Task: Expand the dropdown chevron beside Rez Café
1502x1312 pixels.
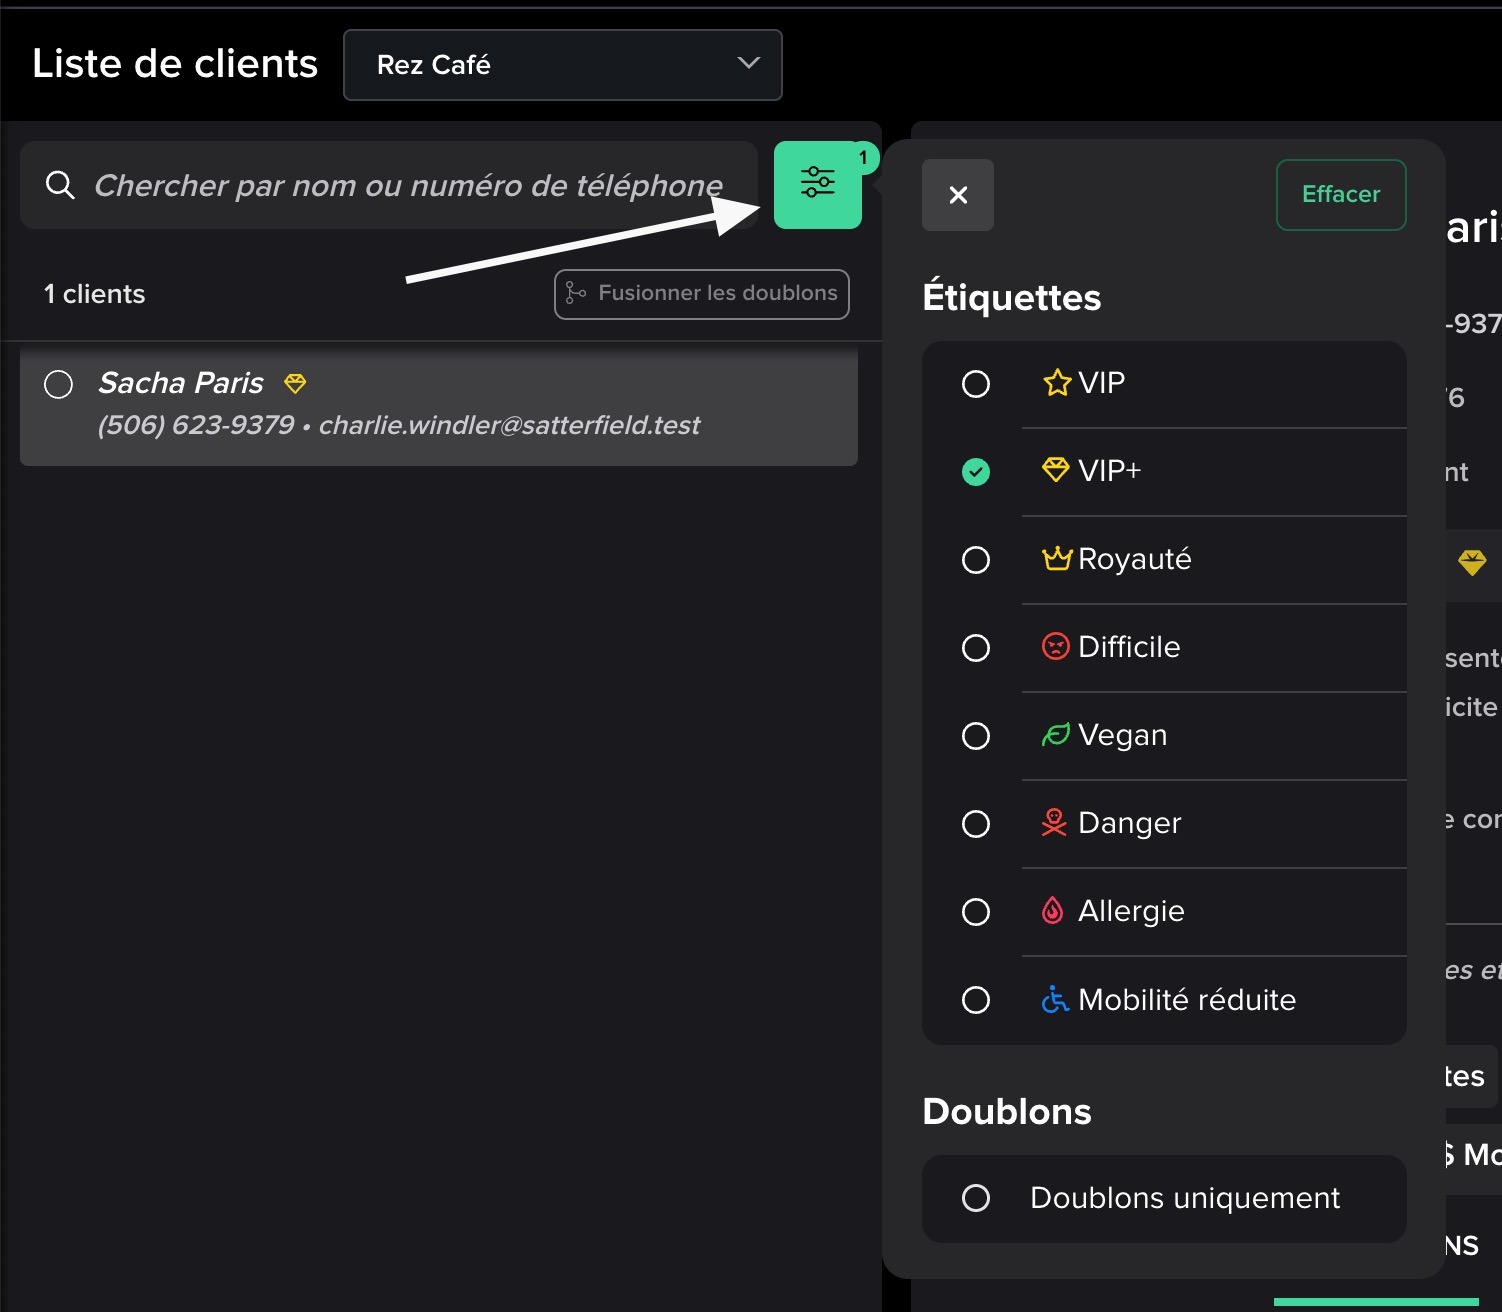Action: 748,64
